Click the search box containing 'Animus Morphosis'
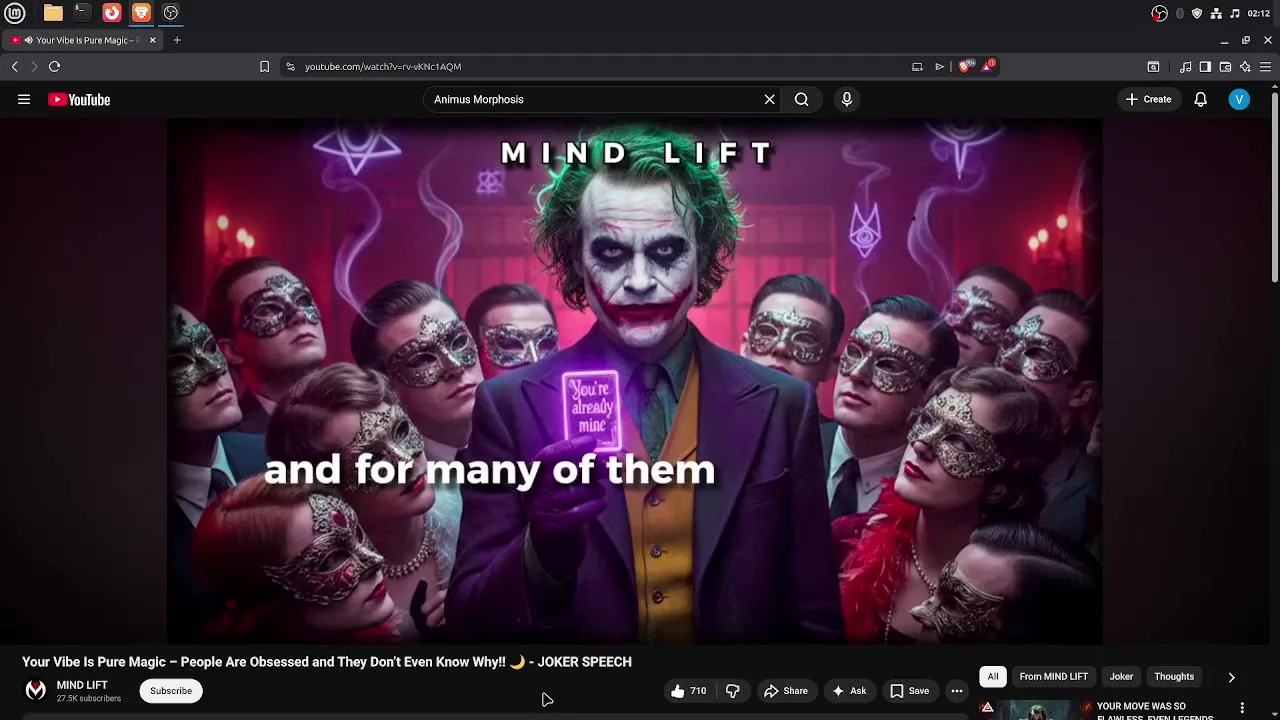This screenshot has height=720, width=1280. pos(594,99)
